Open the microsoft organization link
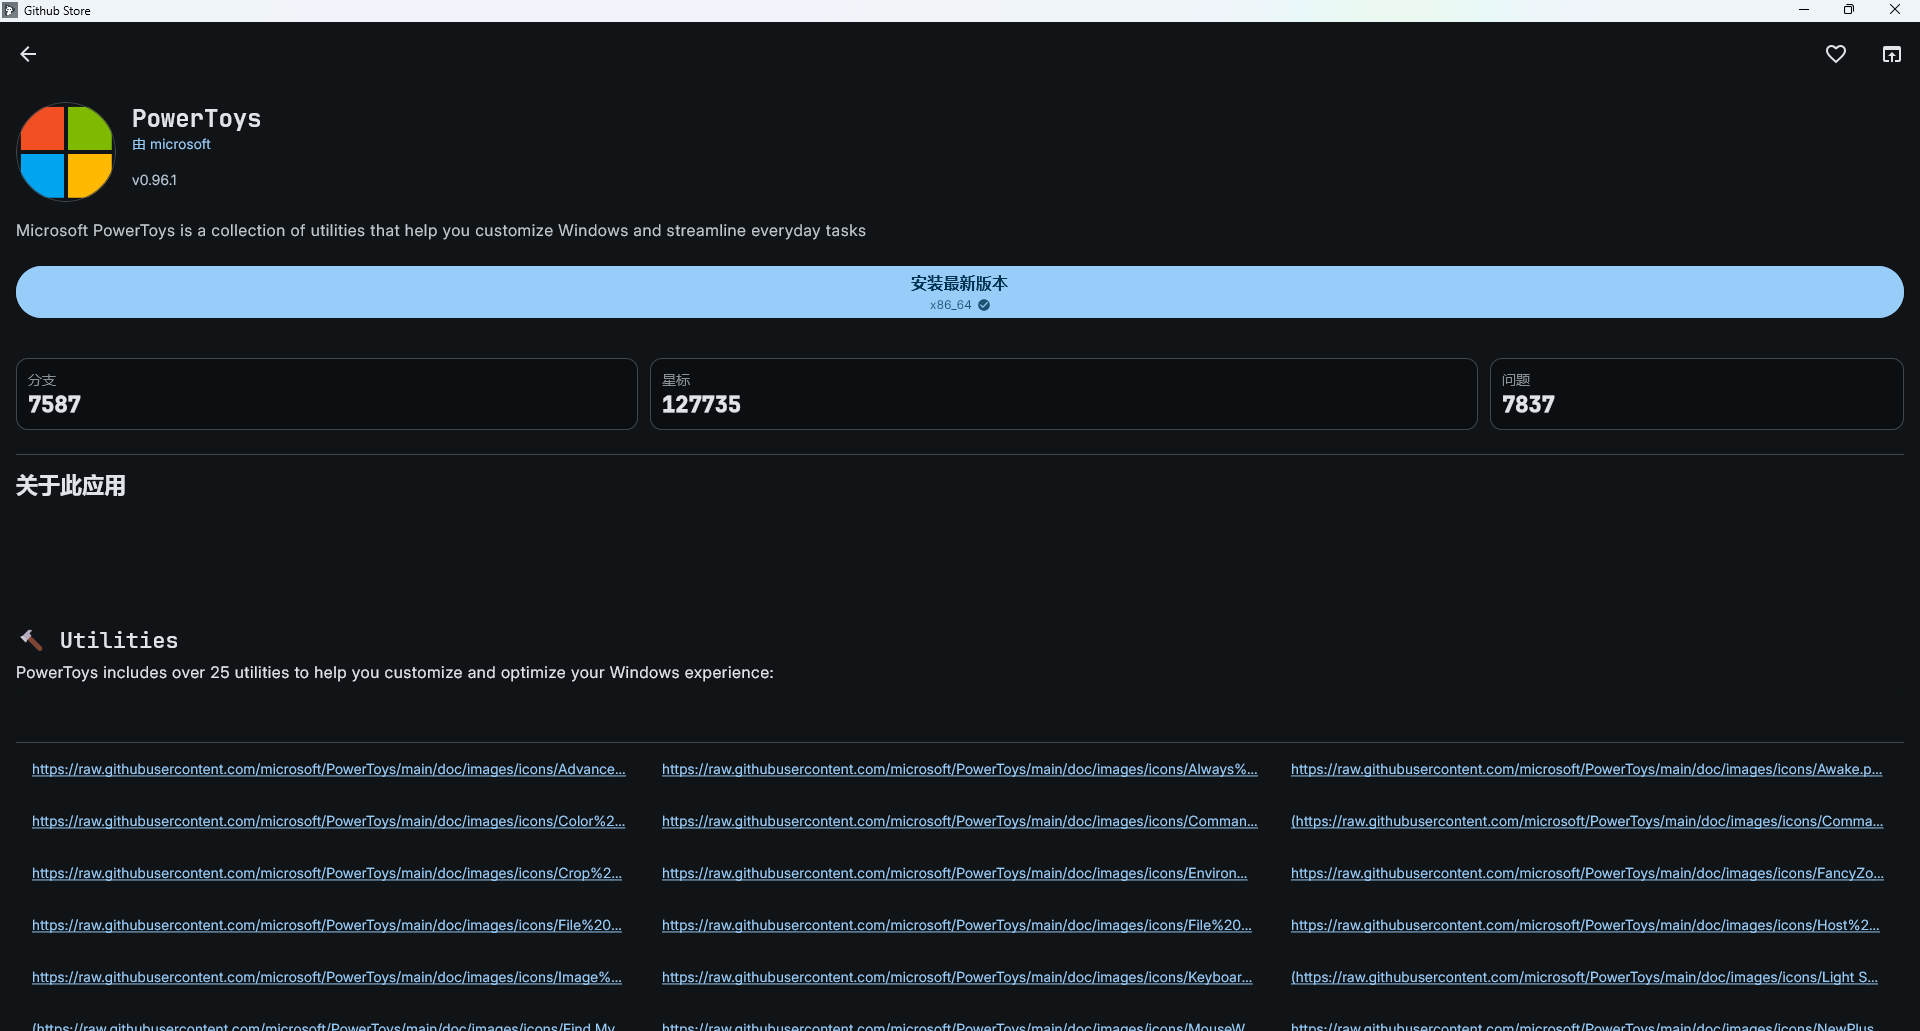Viewport: 1920px width, 1031px height. [180, 144]
